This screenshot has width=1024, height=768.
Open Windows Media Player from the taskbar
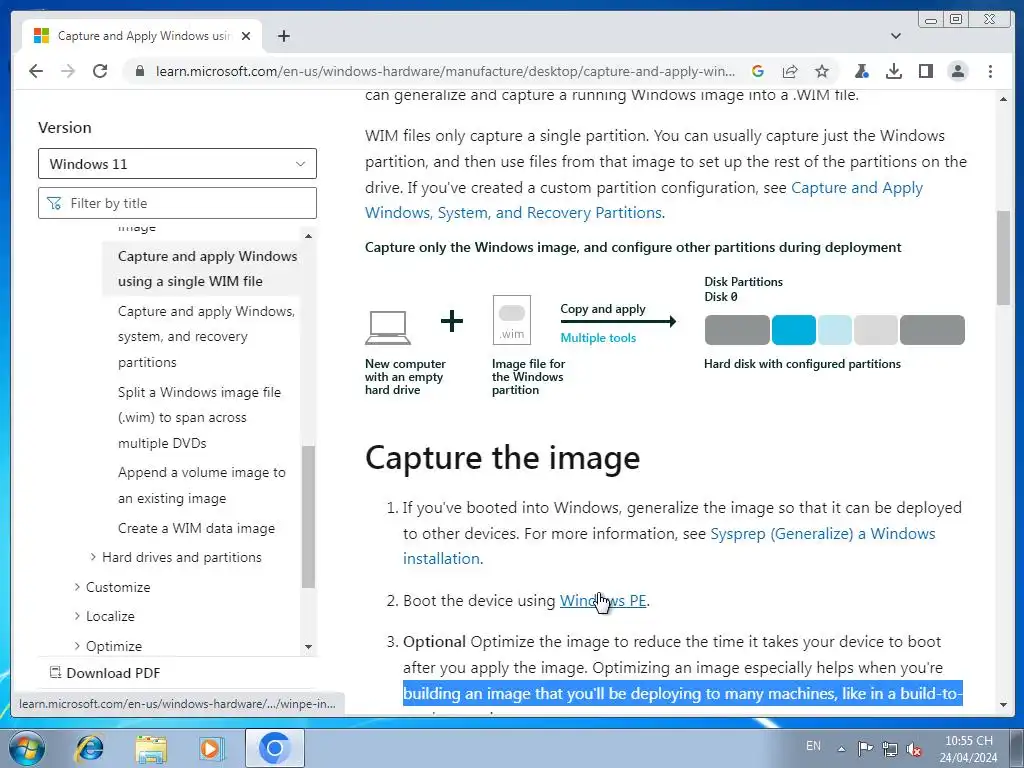pyautogui.click(x=212, y=748)
